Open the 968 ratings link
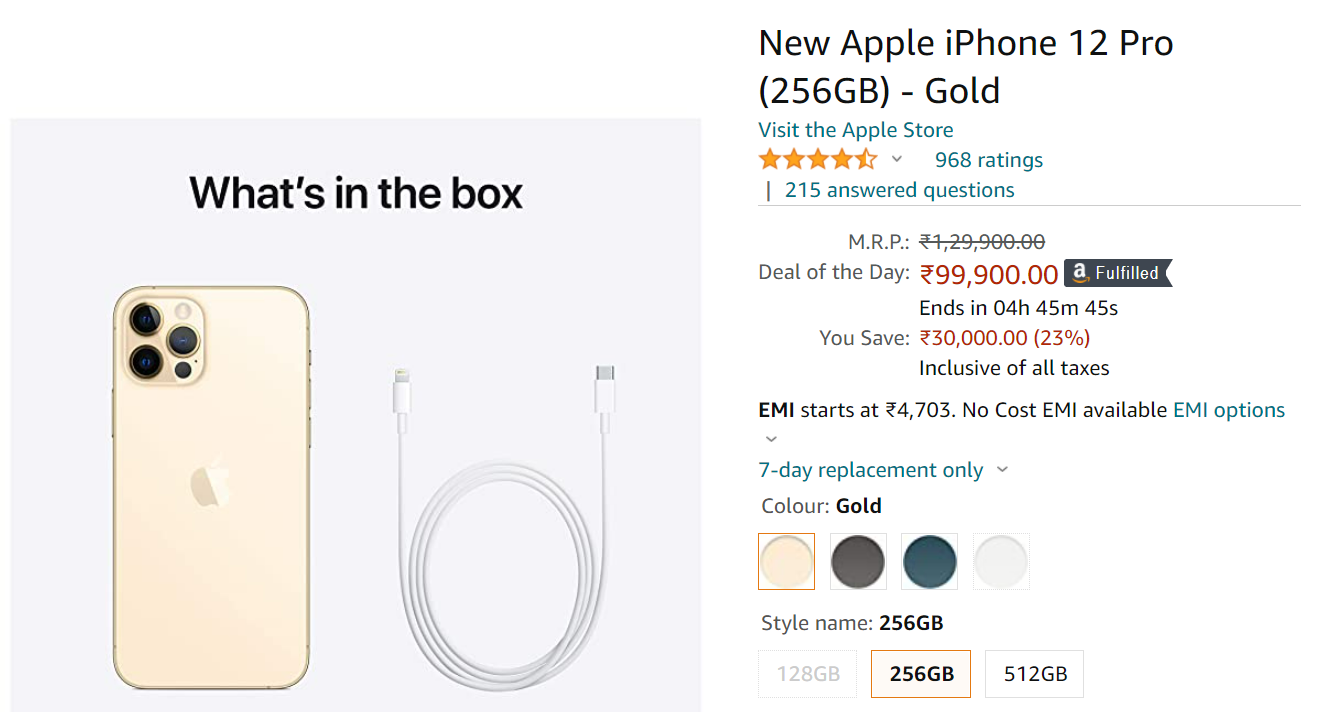1327x712 pixels. pos(988,160)
